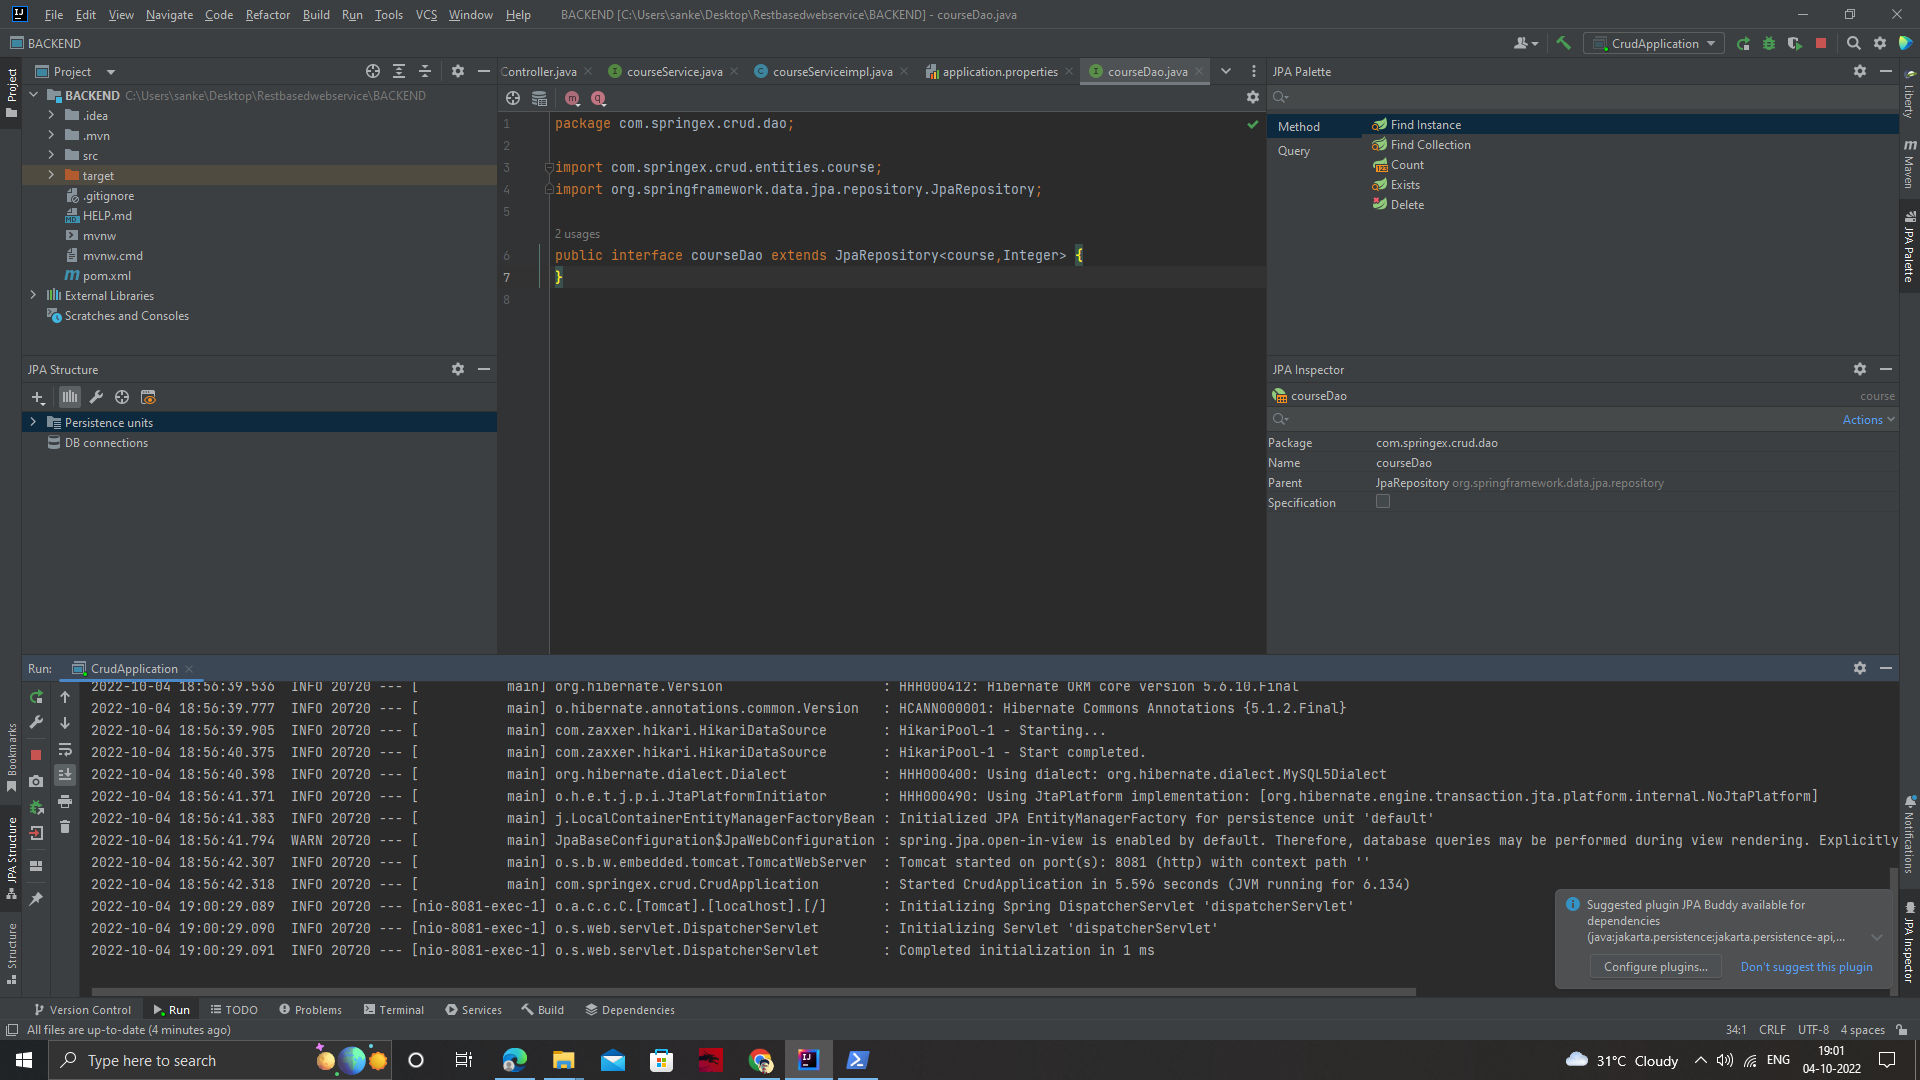Toggle the Notifications tool window stripe button

(1909, 835)
